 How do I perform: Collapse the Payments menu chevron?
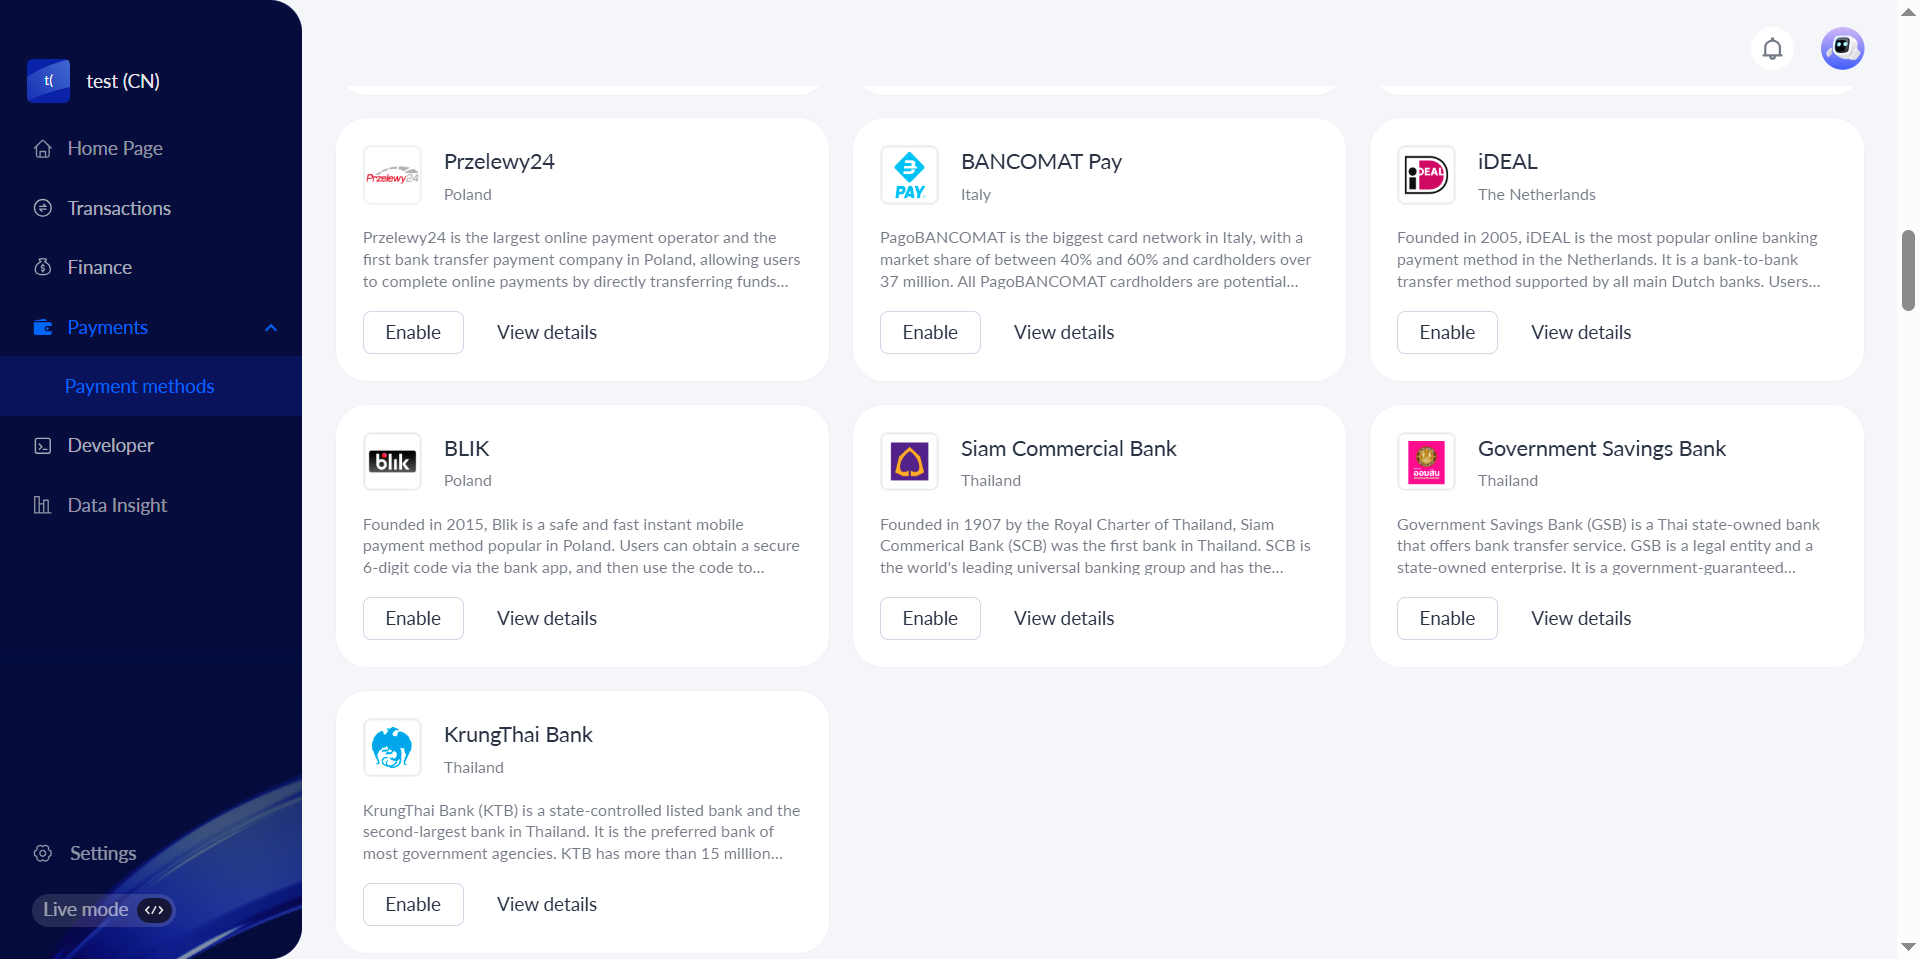point(271,328)
